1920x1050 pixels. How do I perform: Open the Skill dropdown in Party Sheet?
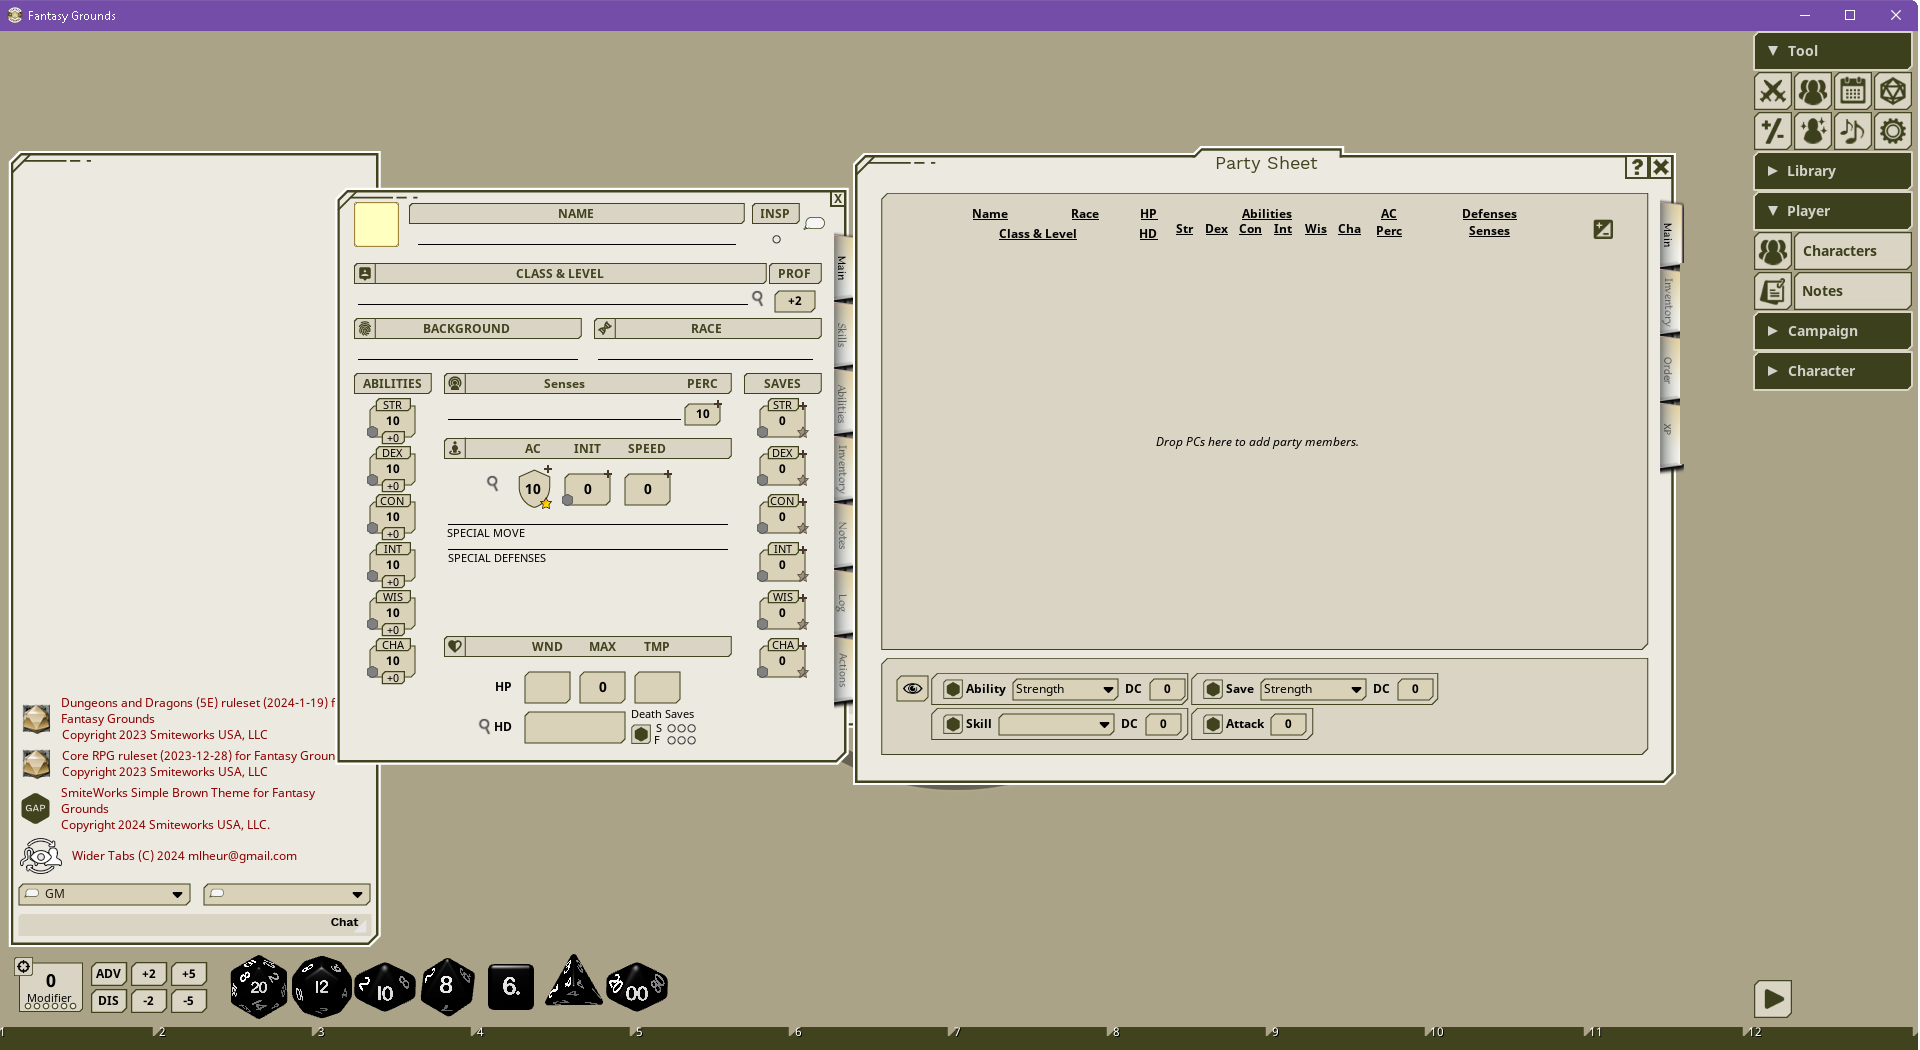point(1056,724)
